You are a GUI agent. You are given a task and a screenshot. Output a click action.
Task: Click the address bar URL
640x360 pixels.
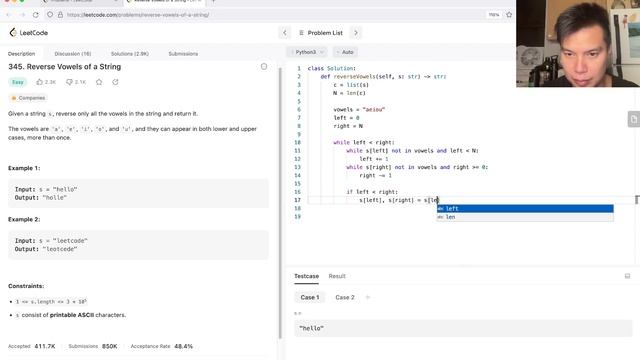pyautogui.click(x=138, y=15)
